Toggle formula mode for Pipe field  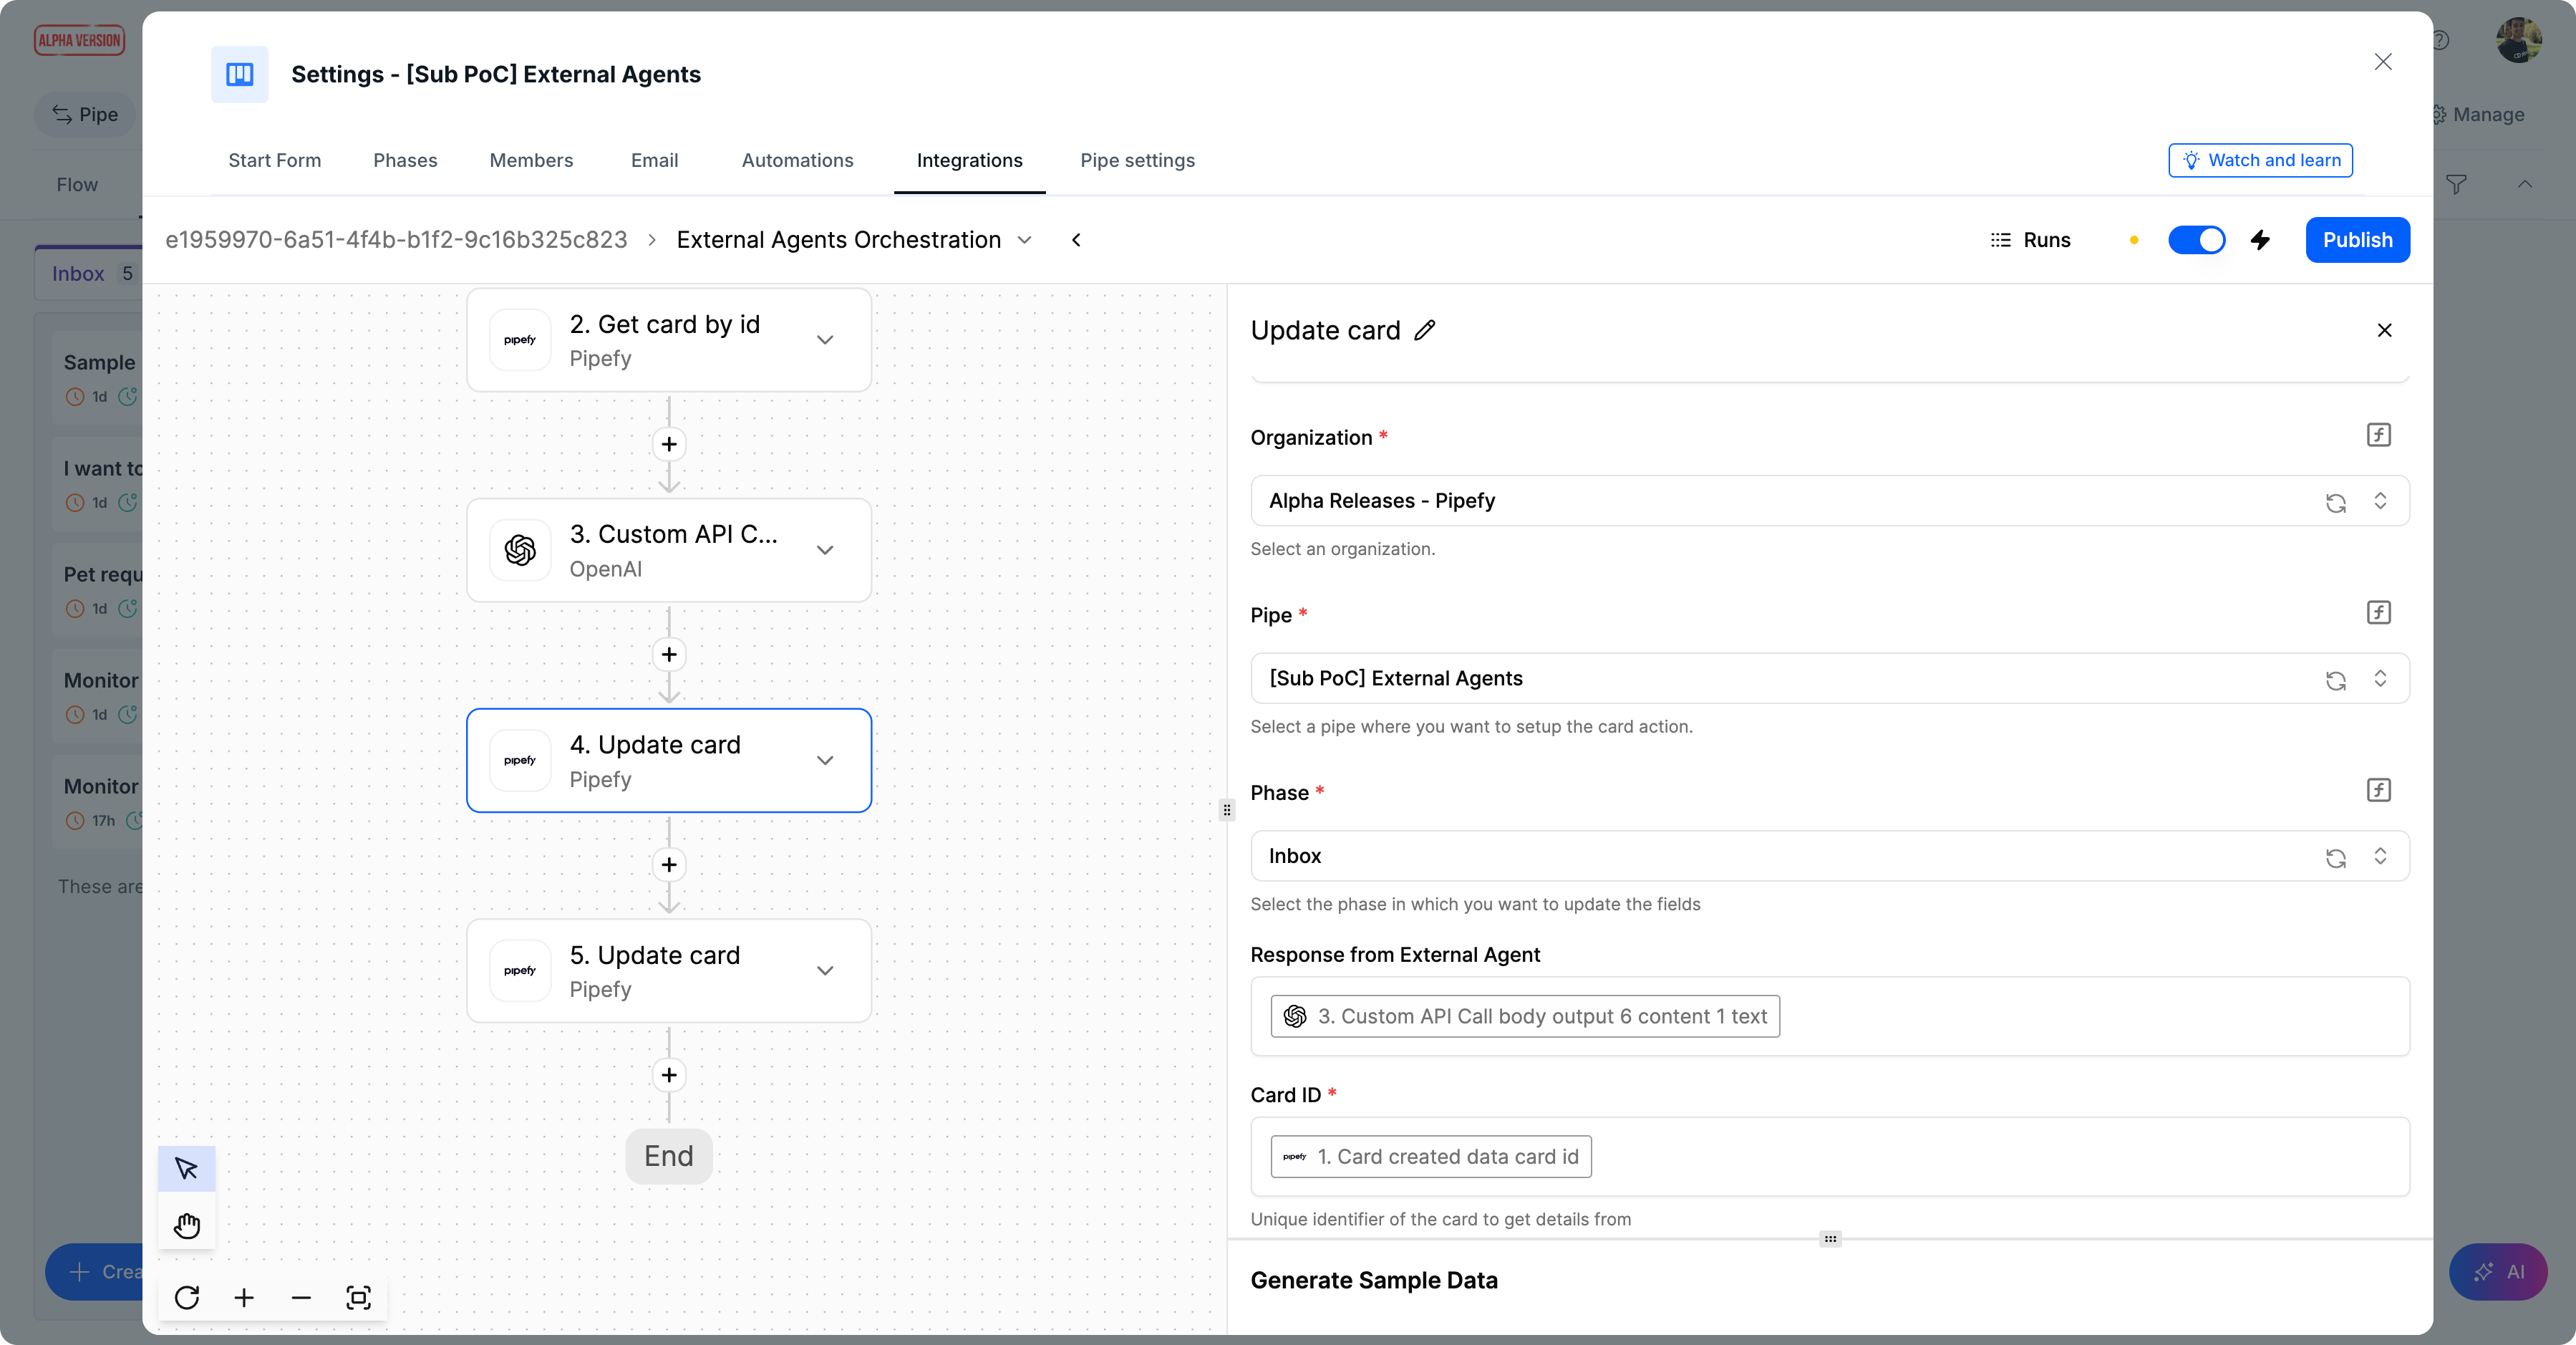tap(2378, 612)
